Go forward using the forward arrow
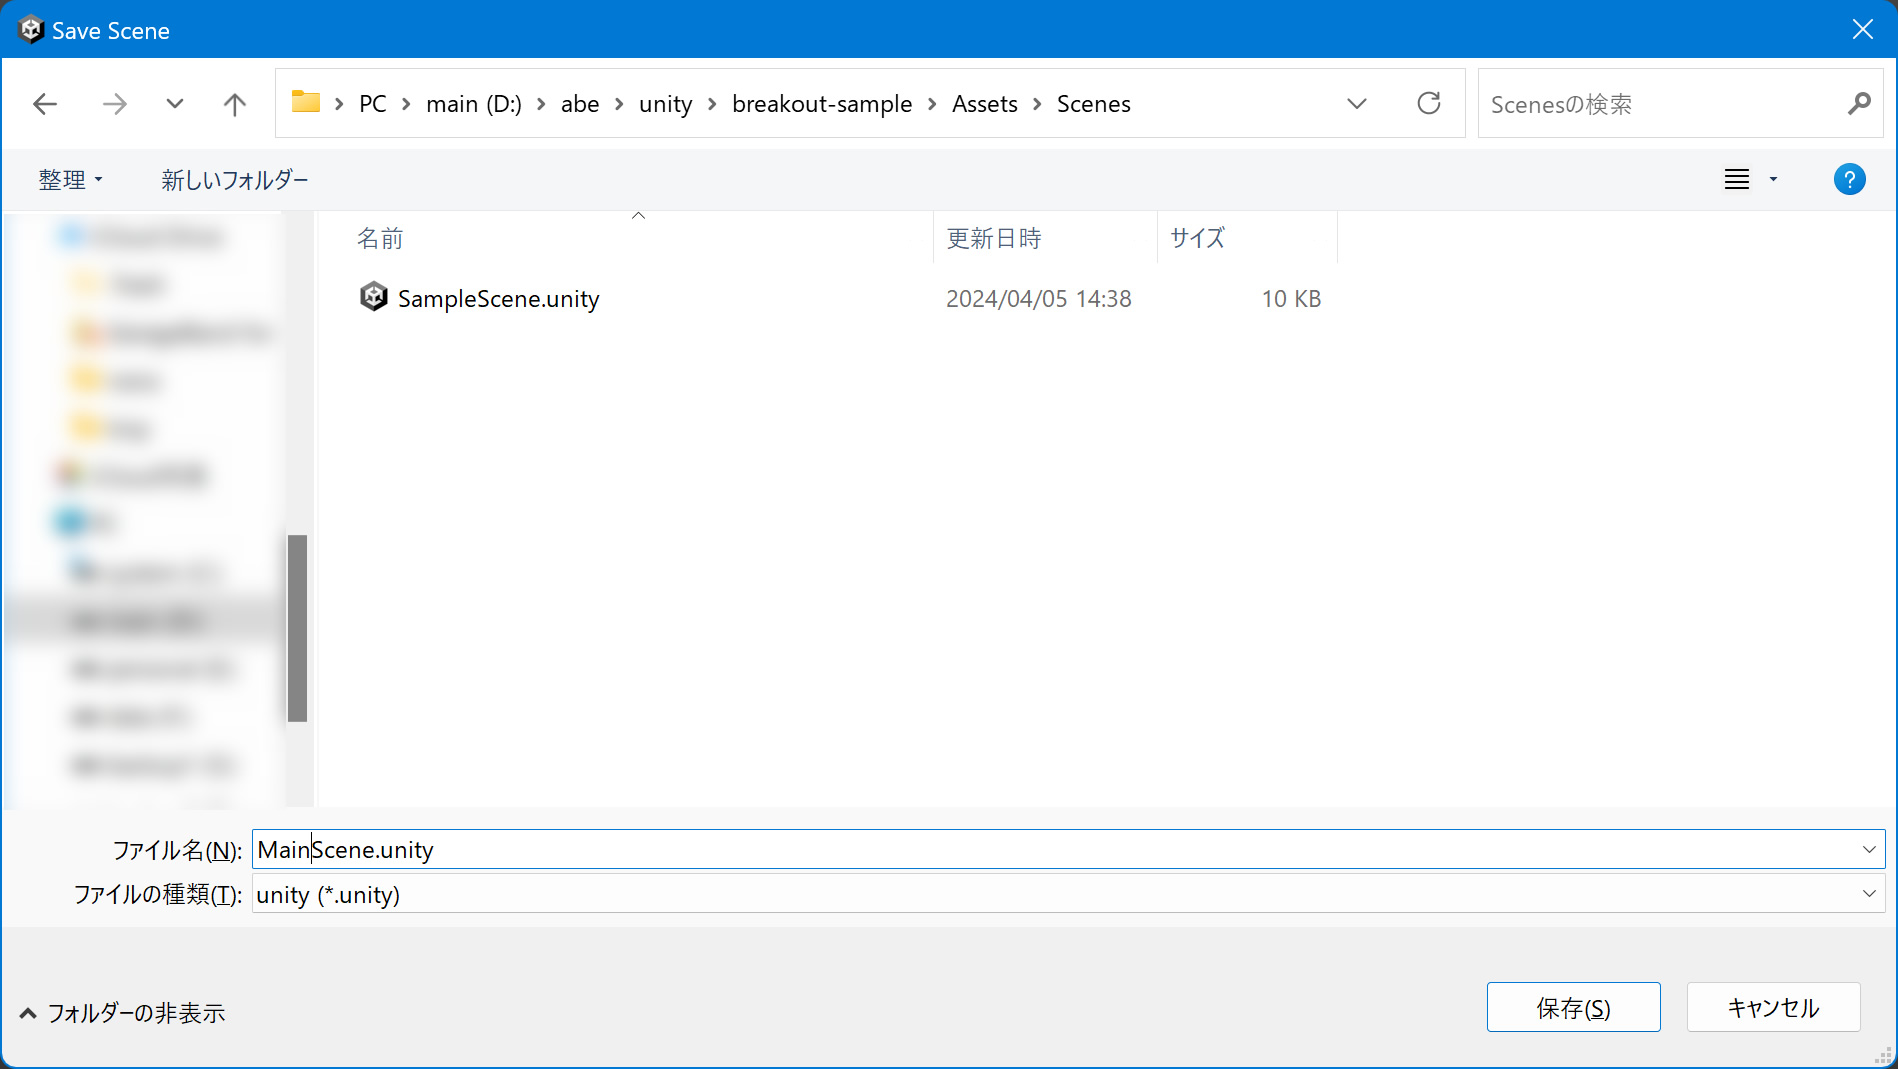Screen dimensions: 1898x1069 pyautogui.click(x=115, y=103)
